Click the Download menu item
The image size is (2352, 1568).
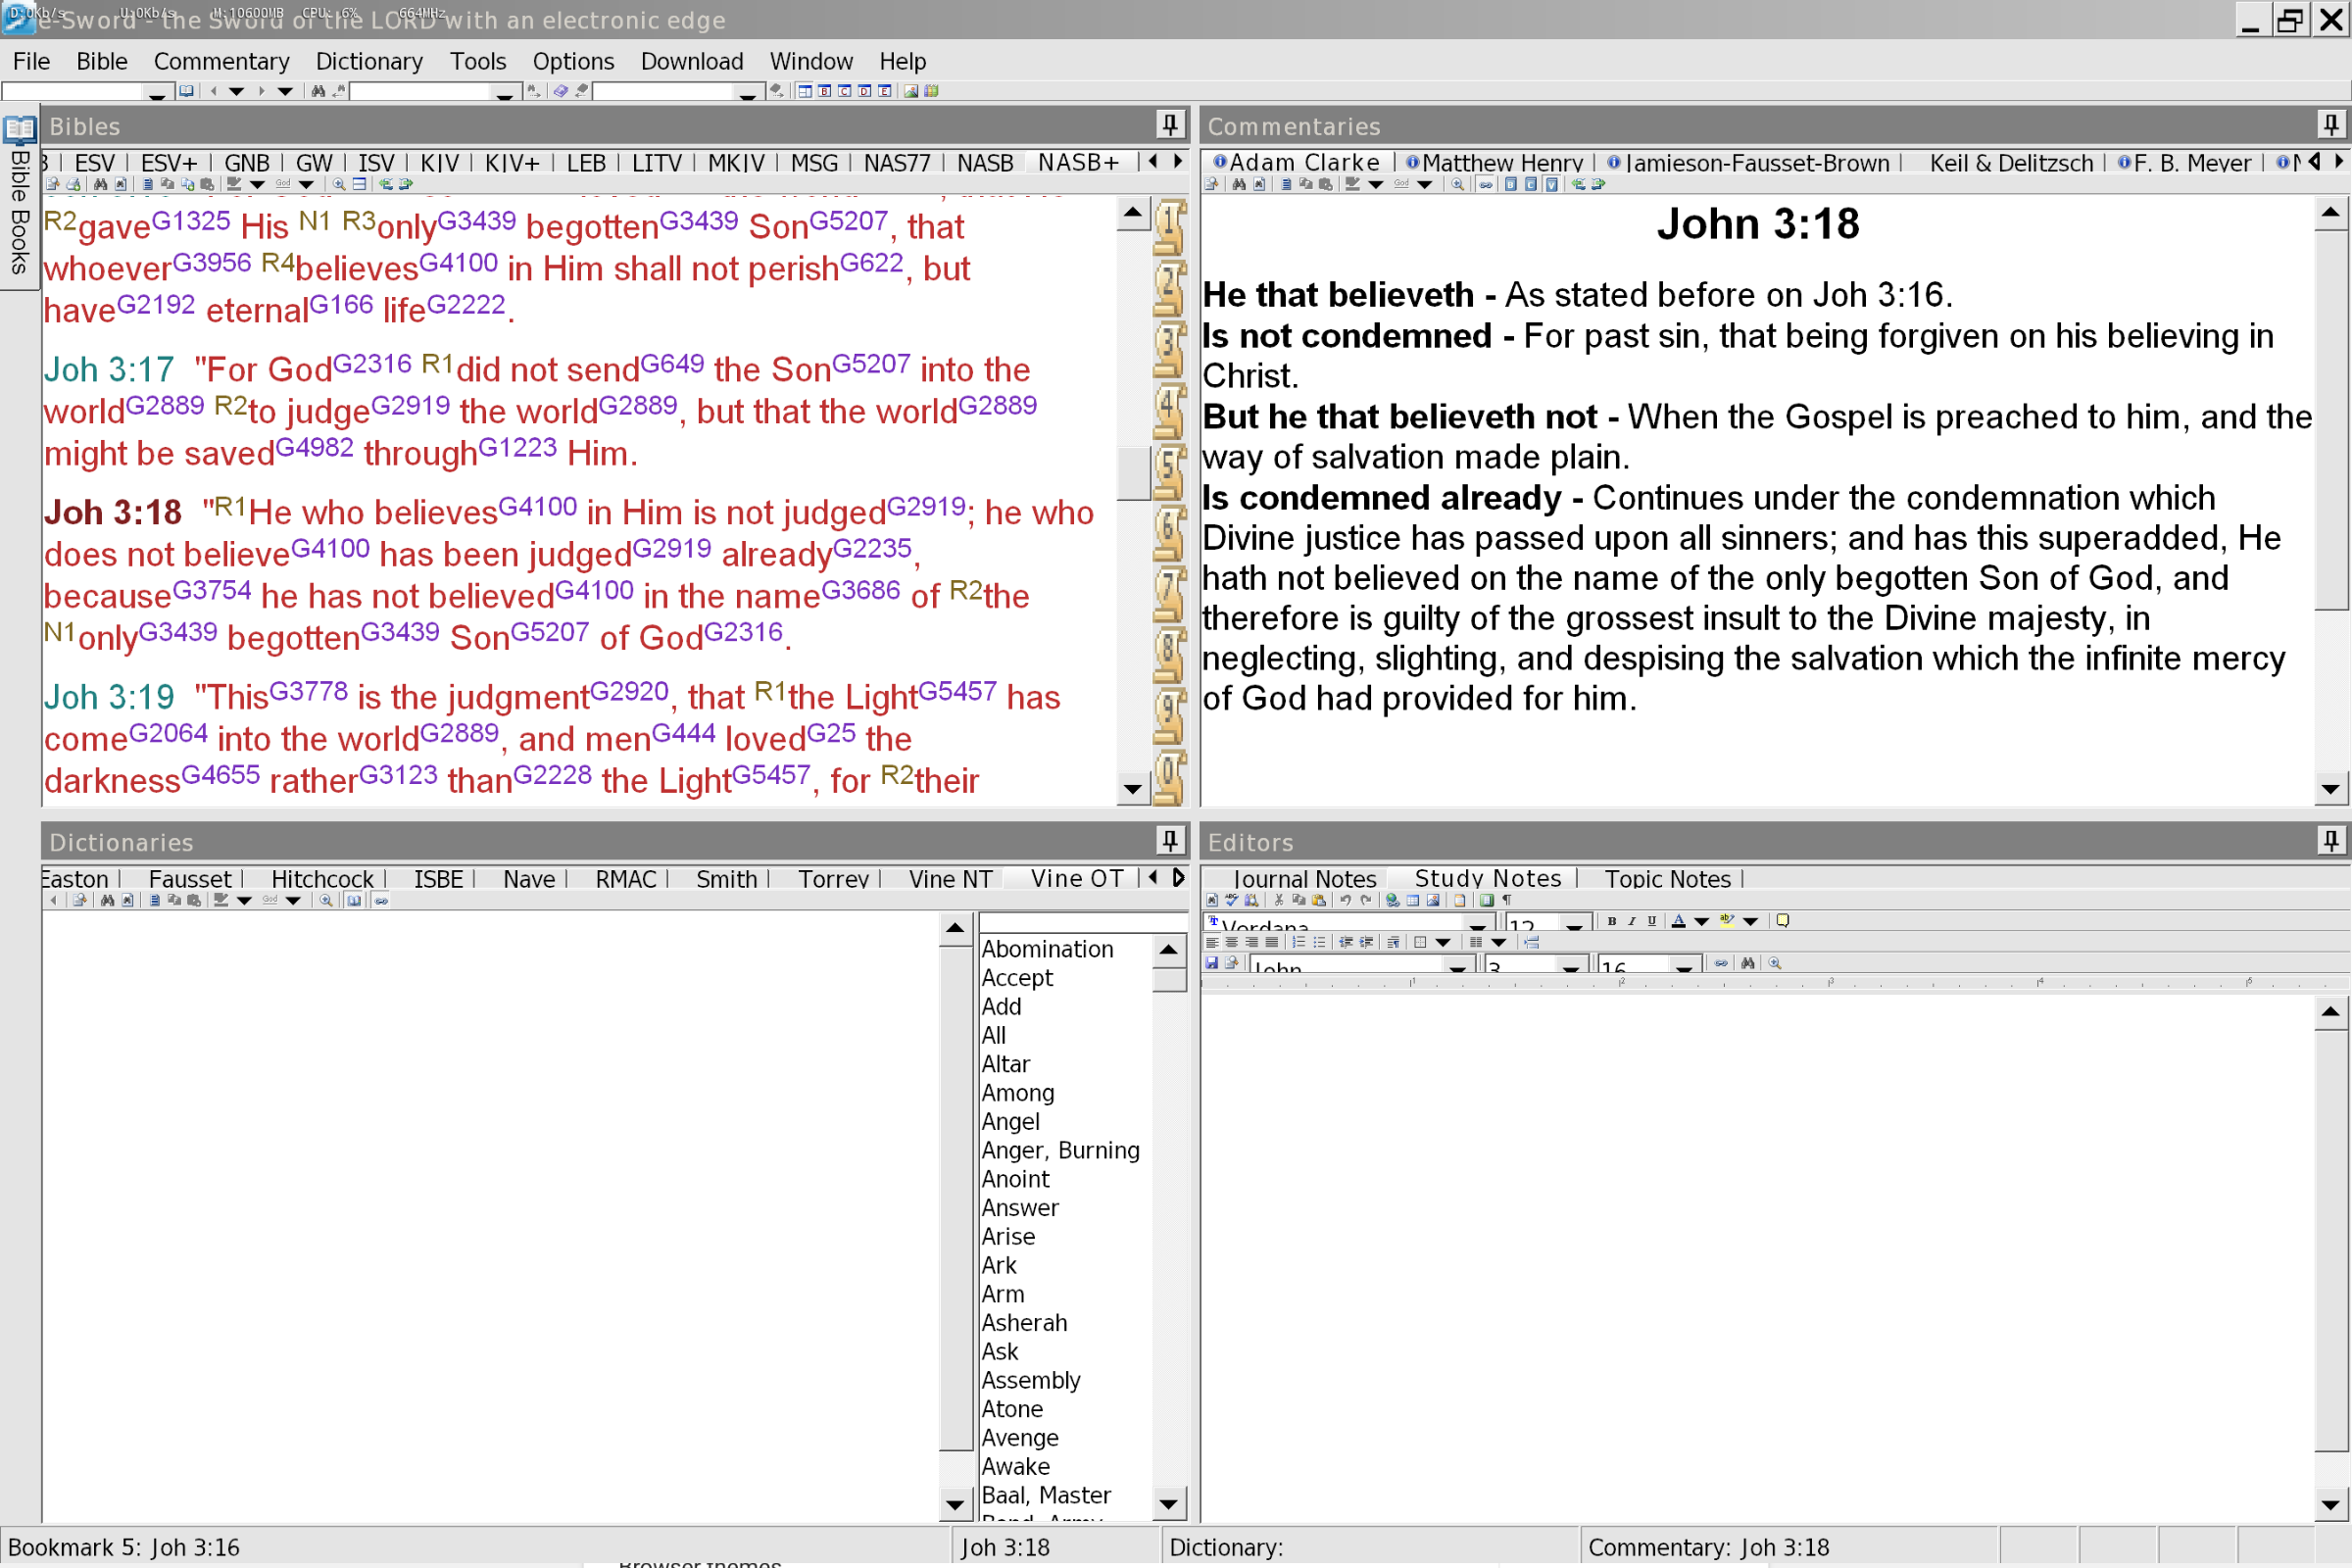tap(691, 60)
